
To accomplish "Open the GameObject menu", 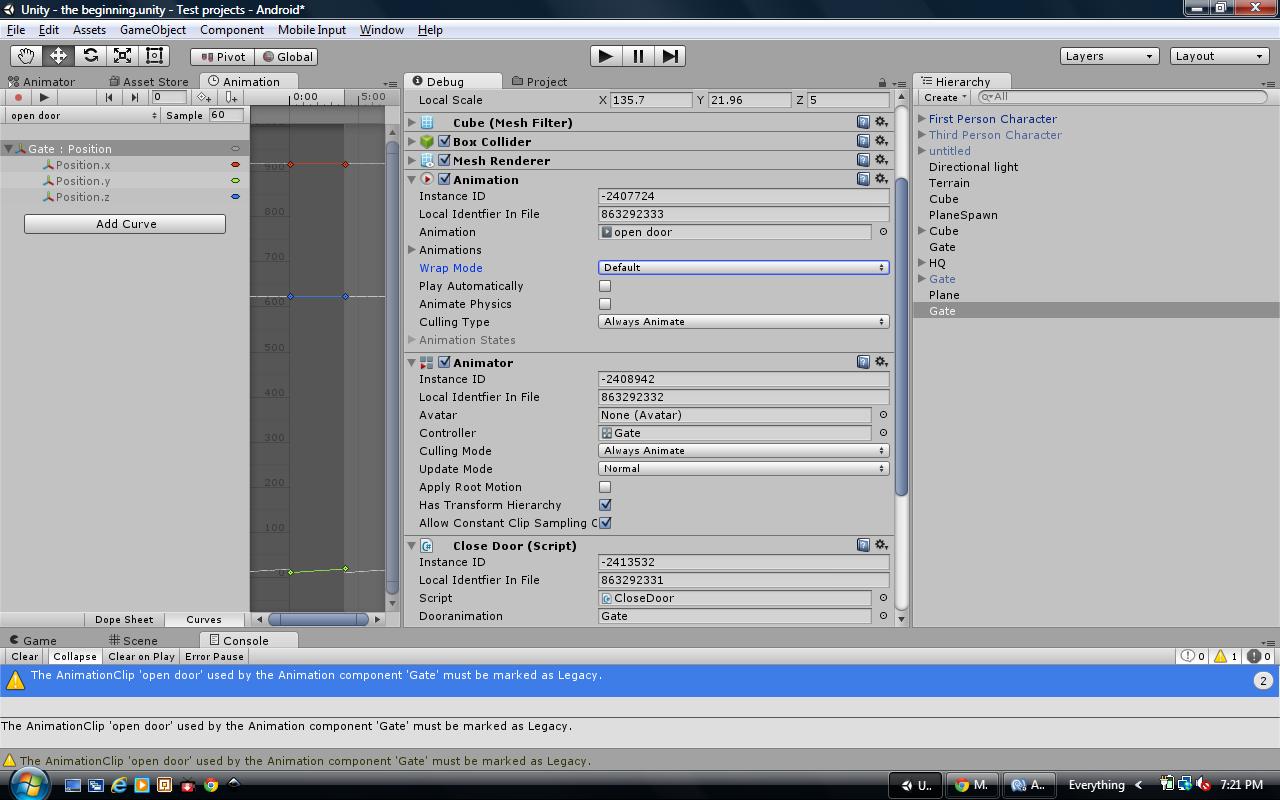I will [152, 30].
